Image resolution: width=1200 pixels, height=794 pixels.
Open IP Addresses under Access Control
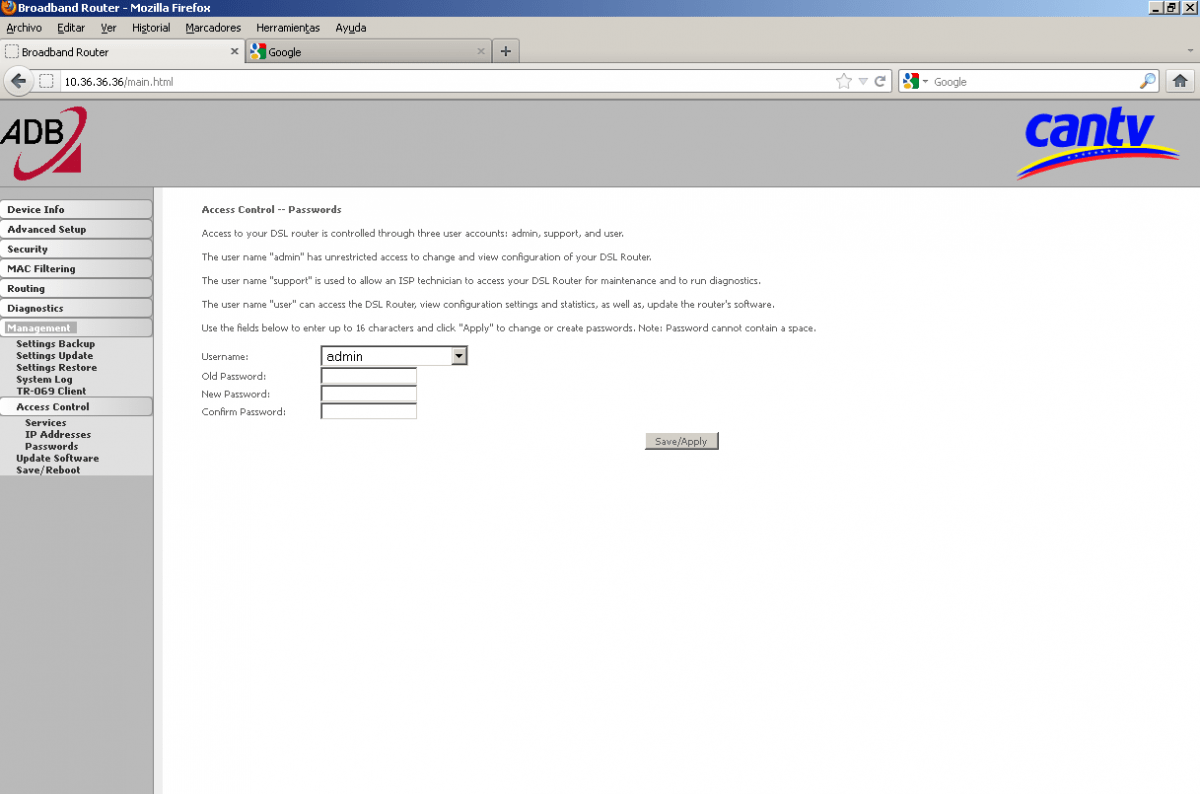pyautogui.click(x=58, y=435)
